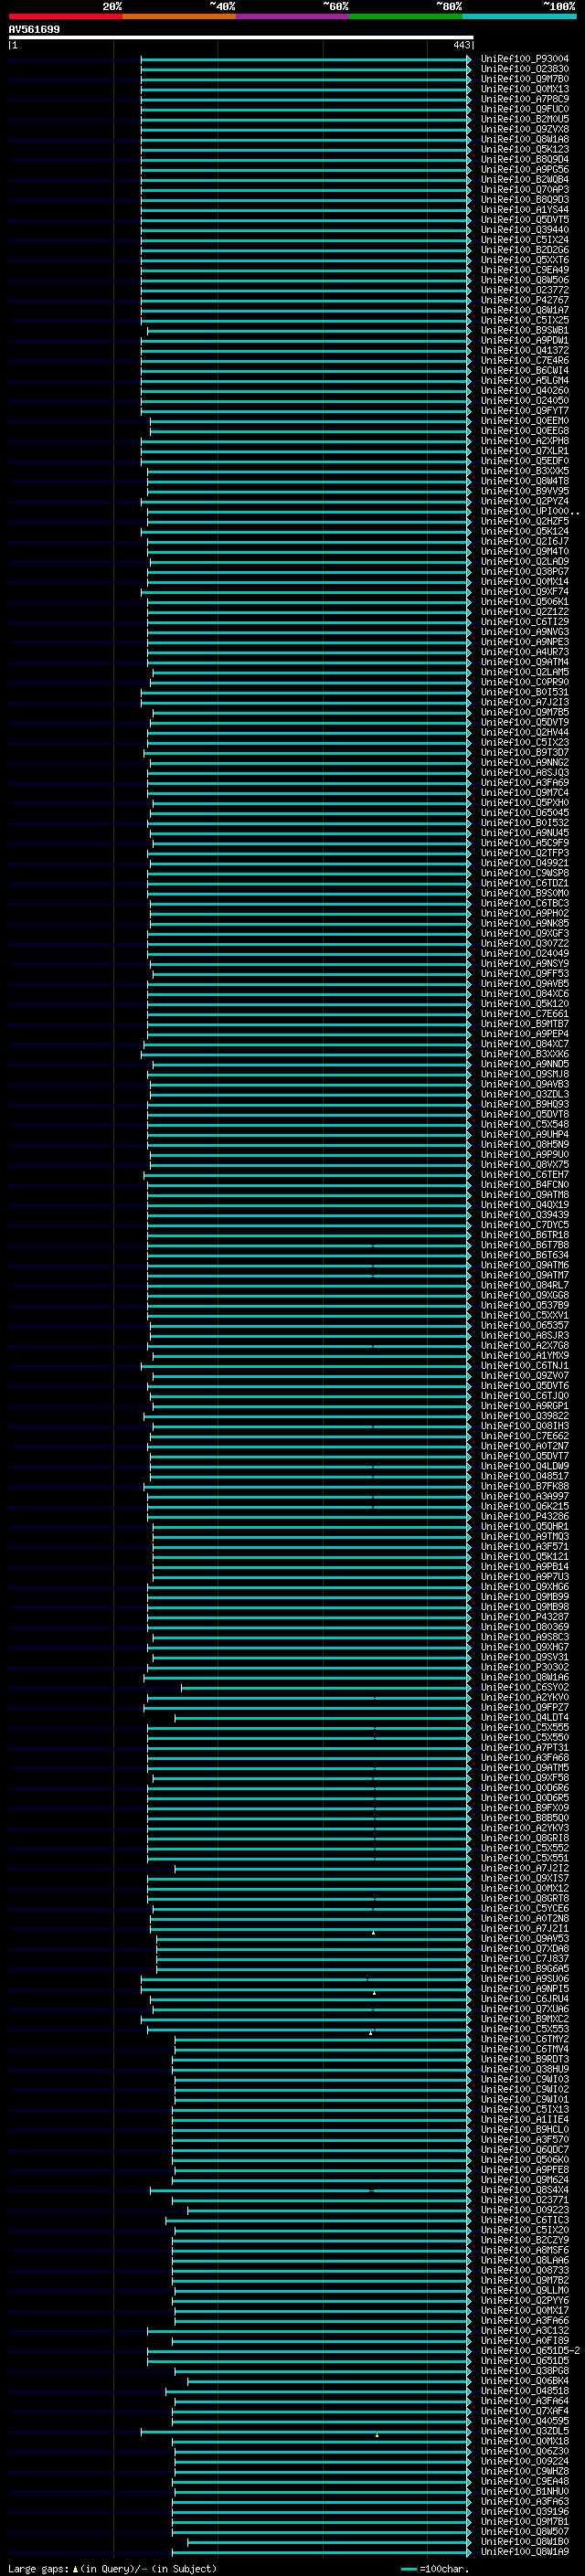The width and height of the screenshot is (585, 2576).
Task: Click hit label UniRef100_C9EA49
Action: (525, 270)
